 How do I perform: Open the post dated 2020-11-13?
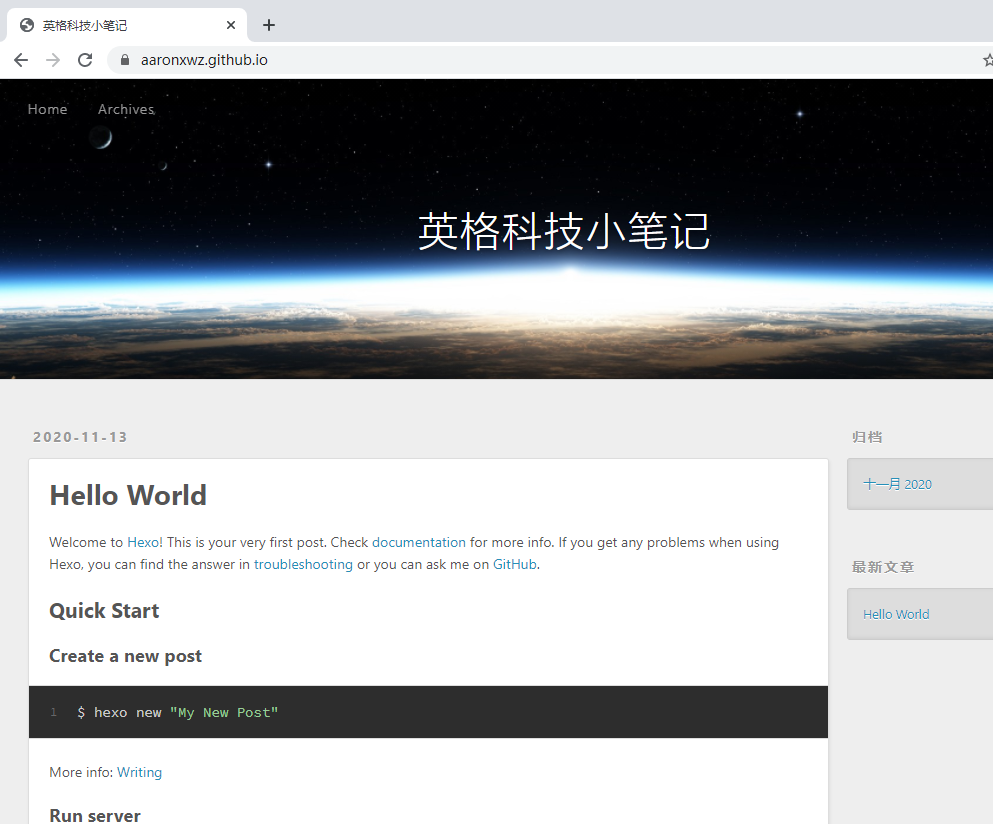tap(80, 437)
